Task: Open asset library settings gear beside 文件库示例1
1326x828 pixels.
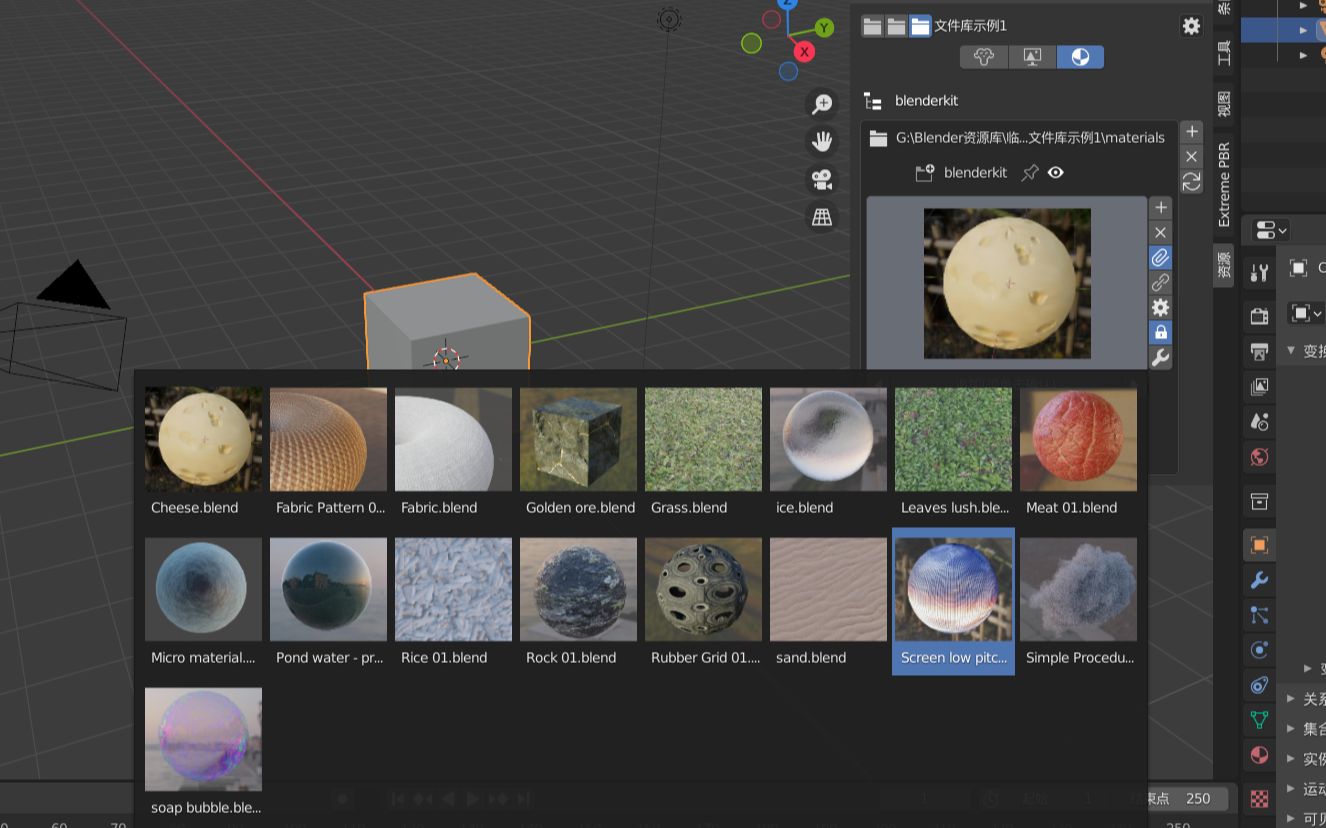Action: (x=1191, y=26)
